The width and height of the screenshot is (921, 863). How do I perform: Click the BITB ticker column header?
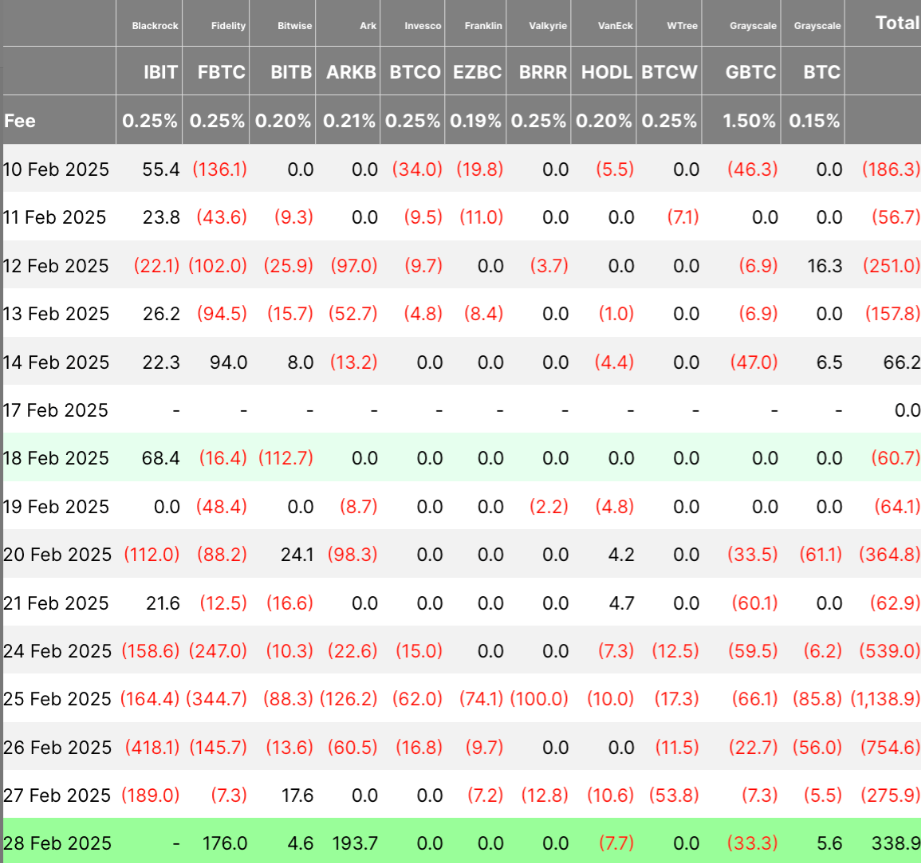tap(291, 72)
